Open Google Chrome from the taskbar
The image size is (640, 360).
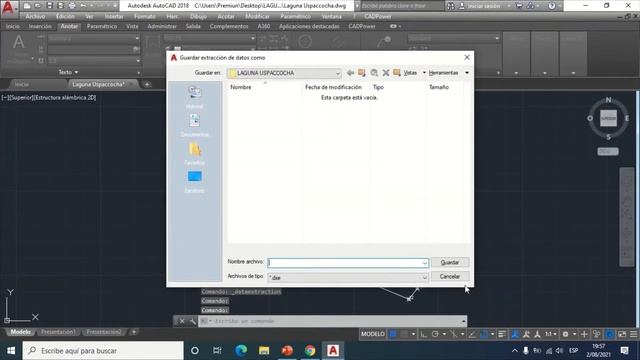click(310, 351)
